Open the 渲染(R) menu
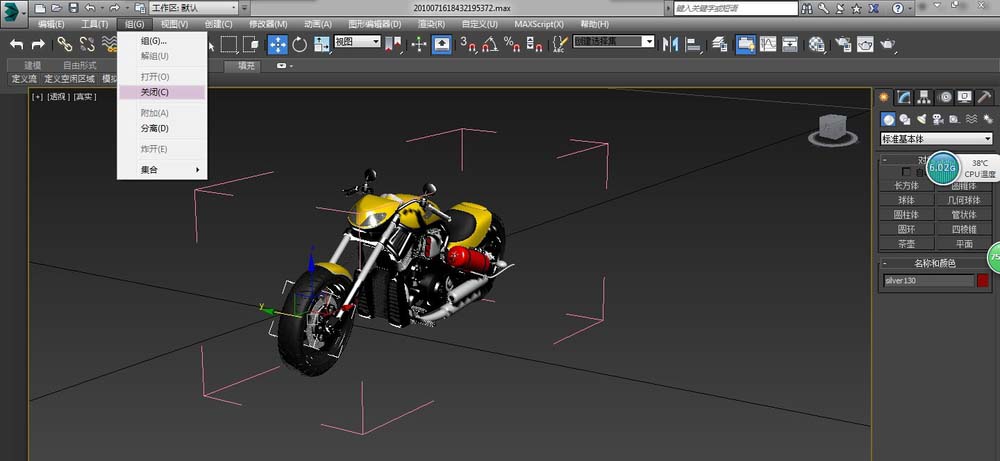This screenshot has width=1000, height=461. pyautogui.click(x=432, y=24)
